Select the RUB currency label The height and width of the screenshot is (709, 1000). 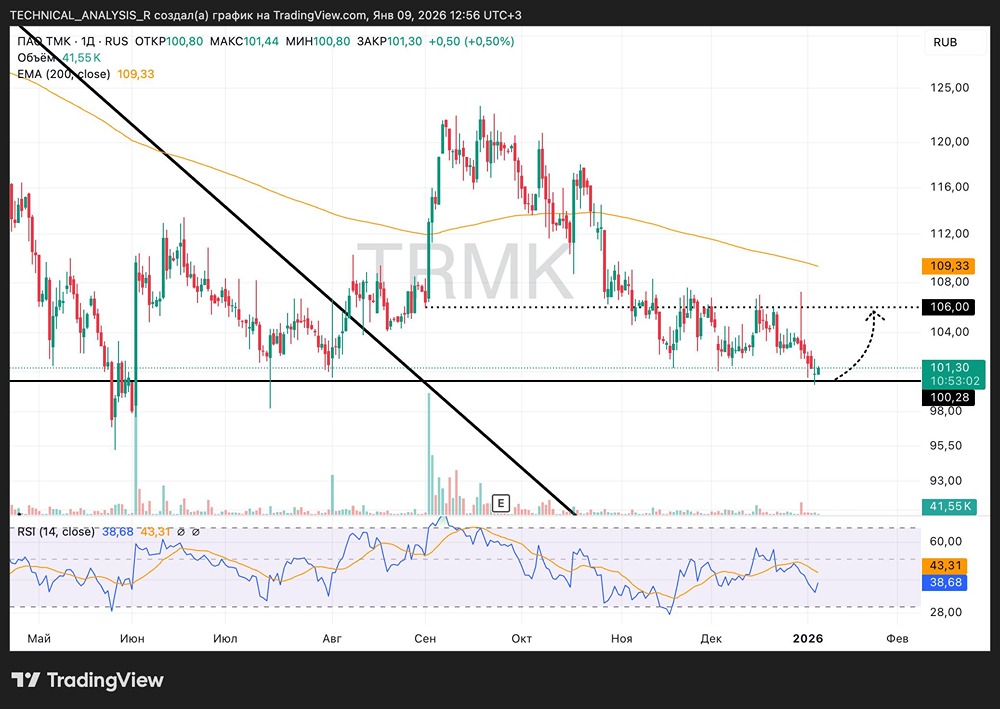pyautogui.click(x=945, y=42)
